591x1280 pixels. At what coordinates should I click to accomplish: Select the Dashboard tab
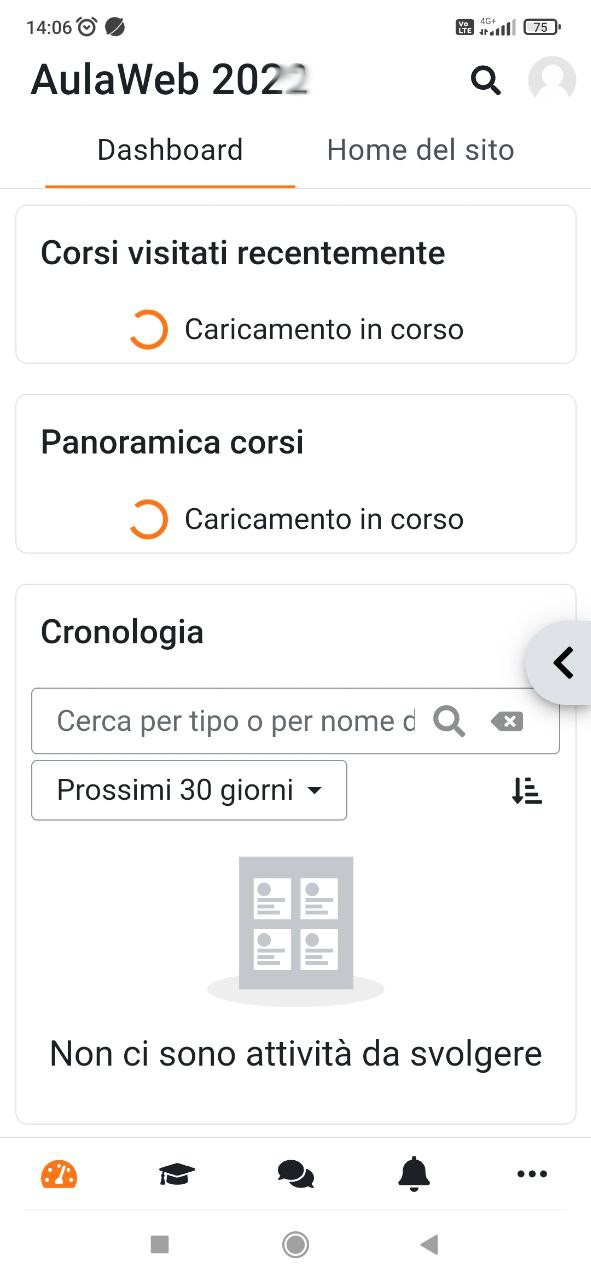169,149
